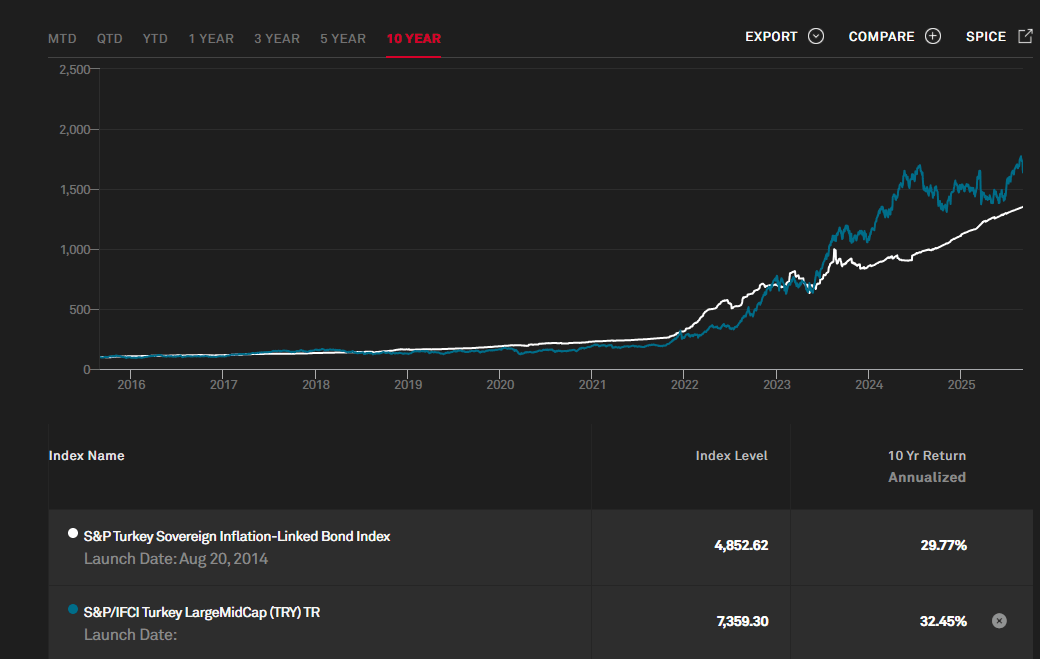The image size is (1040, 659).
Task: Remove S&P/IFCI Turkey LargeMidCap comparison with X icon
Action: click(x=999, y=621)
